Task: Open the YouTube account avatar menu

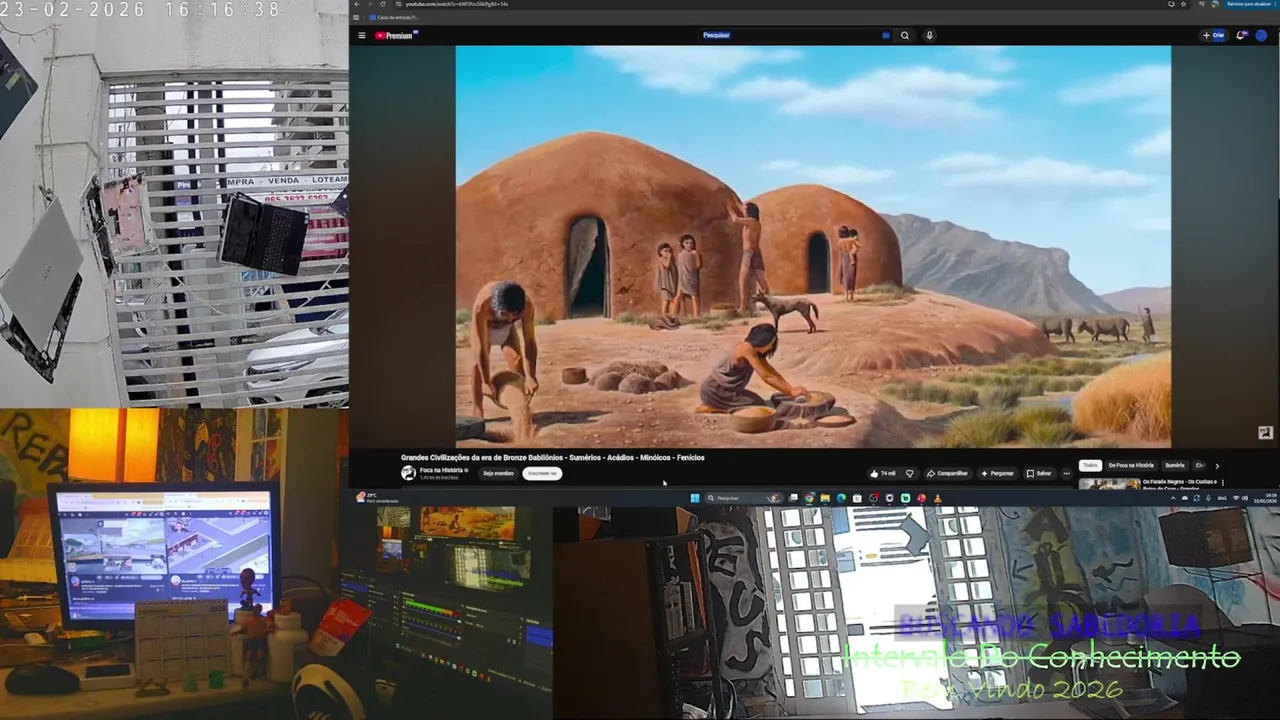Action: (x=1261, y=35)
